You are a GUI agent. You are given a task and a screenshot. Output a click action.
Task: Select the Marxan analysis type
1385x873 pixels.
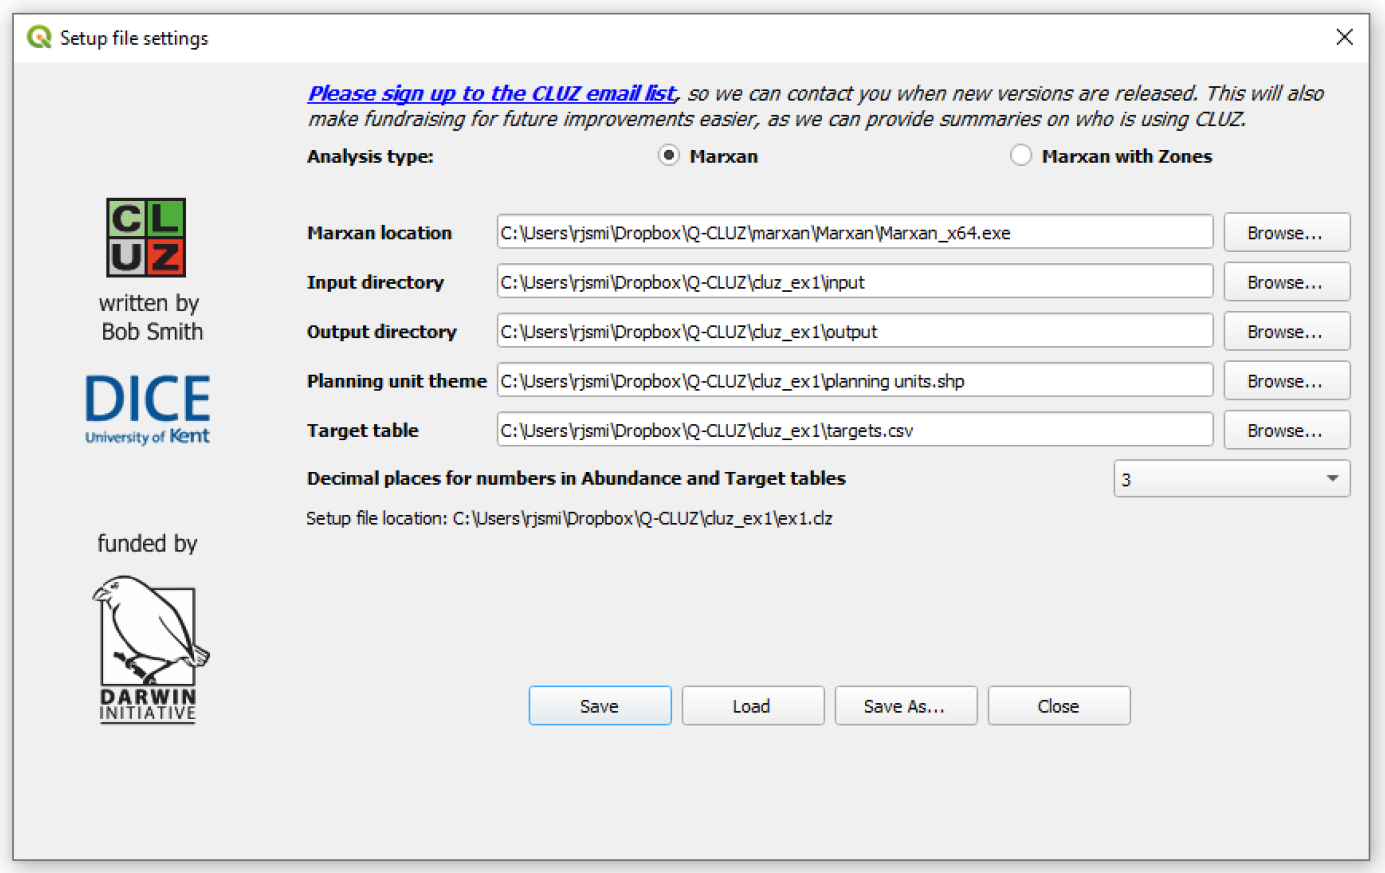(x=669, y=156)
